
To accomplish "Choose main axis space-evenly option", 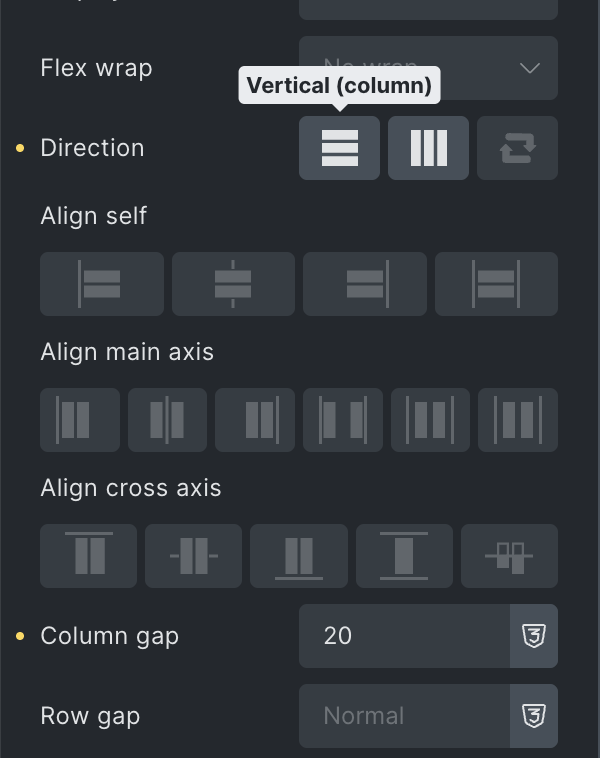I will click(518, 420).
